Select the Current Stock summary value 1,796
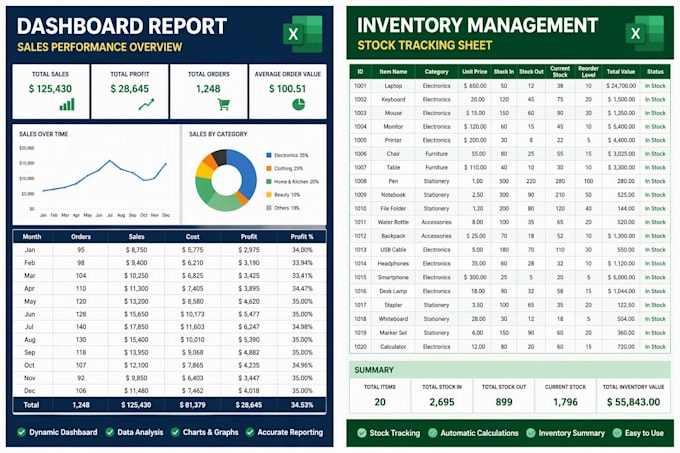Viewport: 680px width, 453px height. coord(566,402)
